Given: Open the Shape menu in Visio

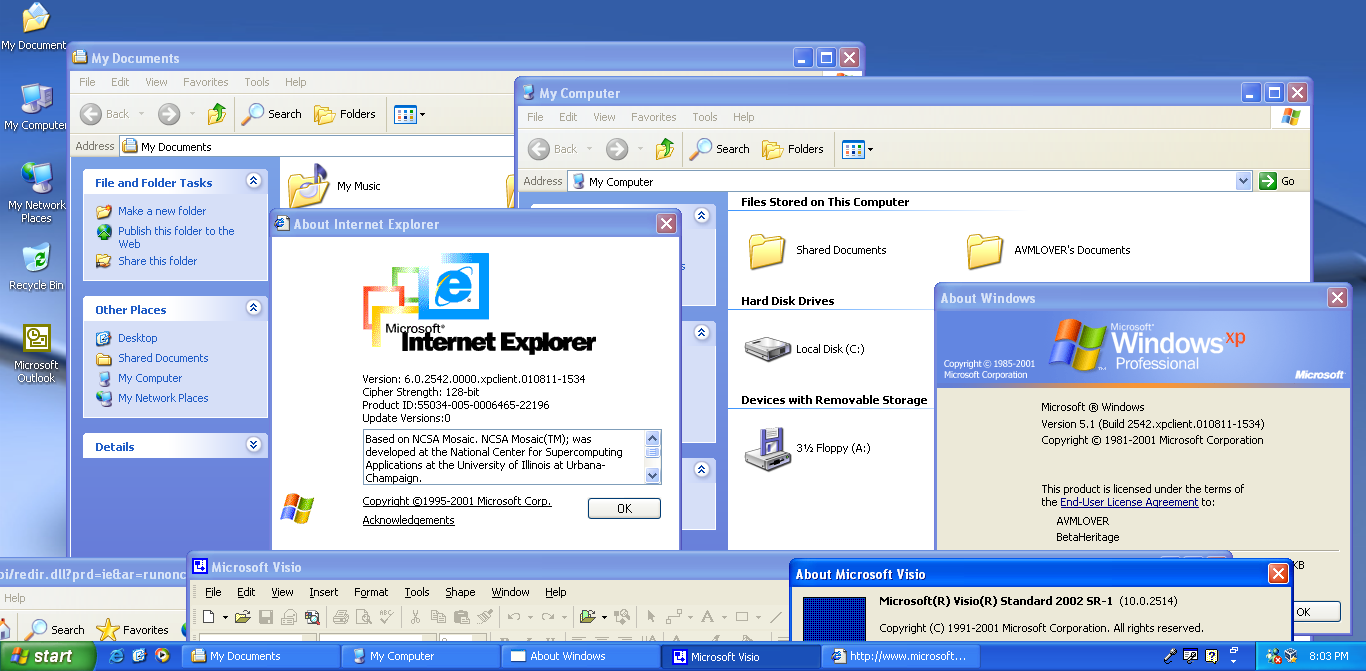Looking at the screenshot, I should coord(460,592).
